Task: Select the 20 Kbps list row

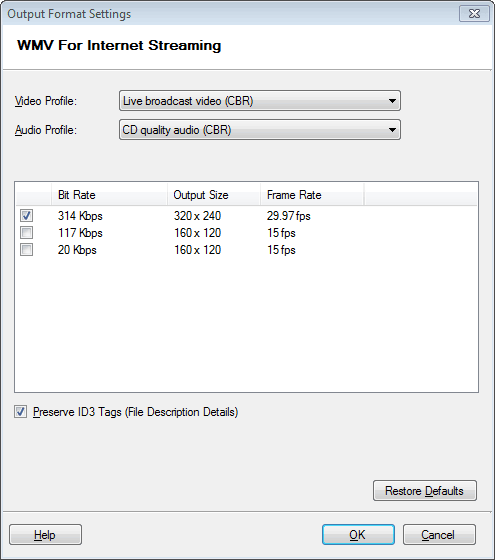Action: point(246,250)
